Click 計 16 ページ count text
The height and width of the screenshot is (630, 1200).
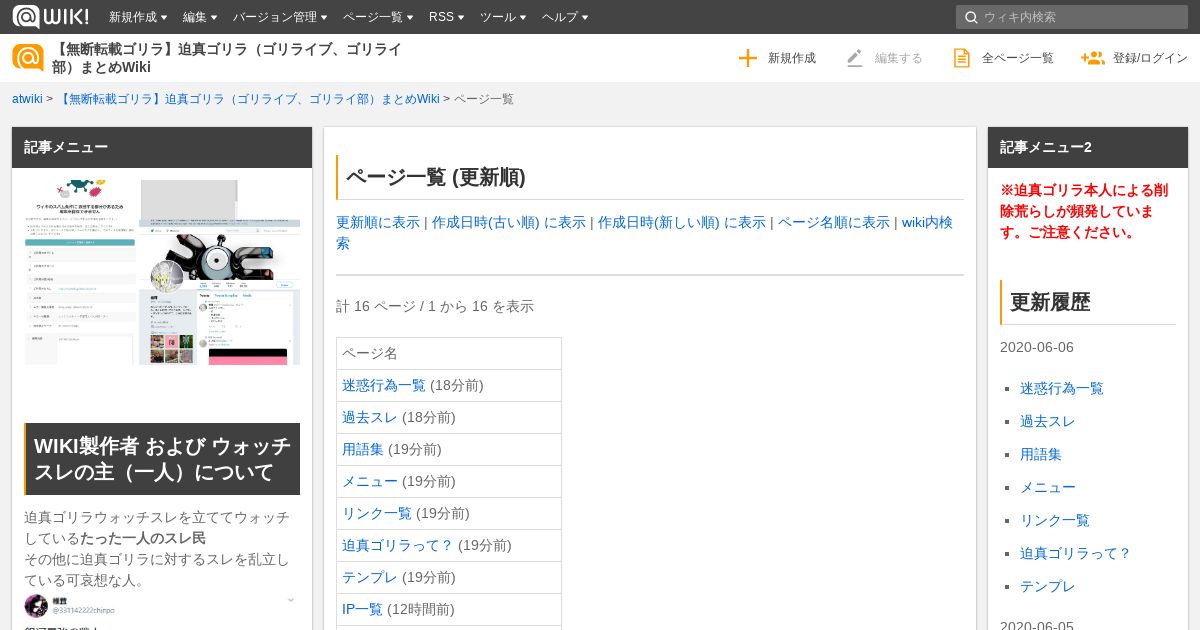pos(435,306)
